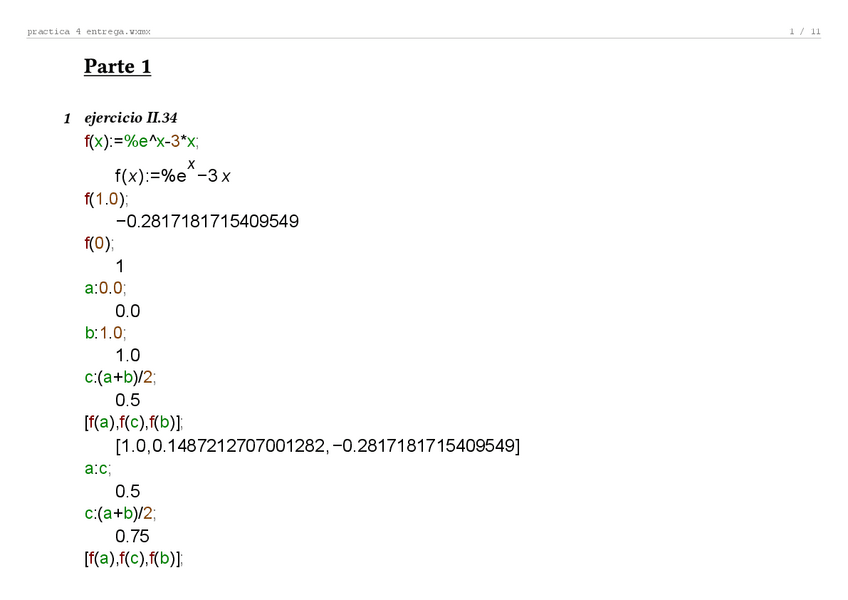Click the input cell a:c;

pos(98,468)
